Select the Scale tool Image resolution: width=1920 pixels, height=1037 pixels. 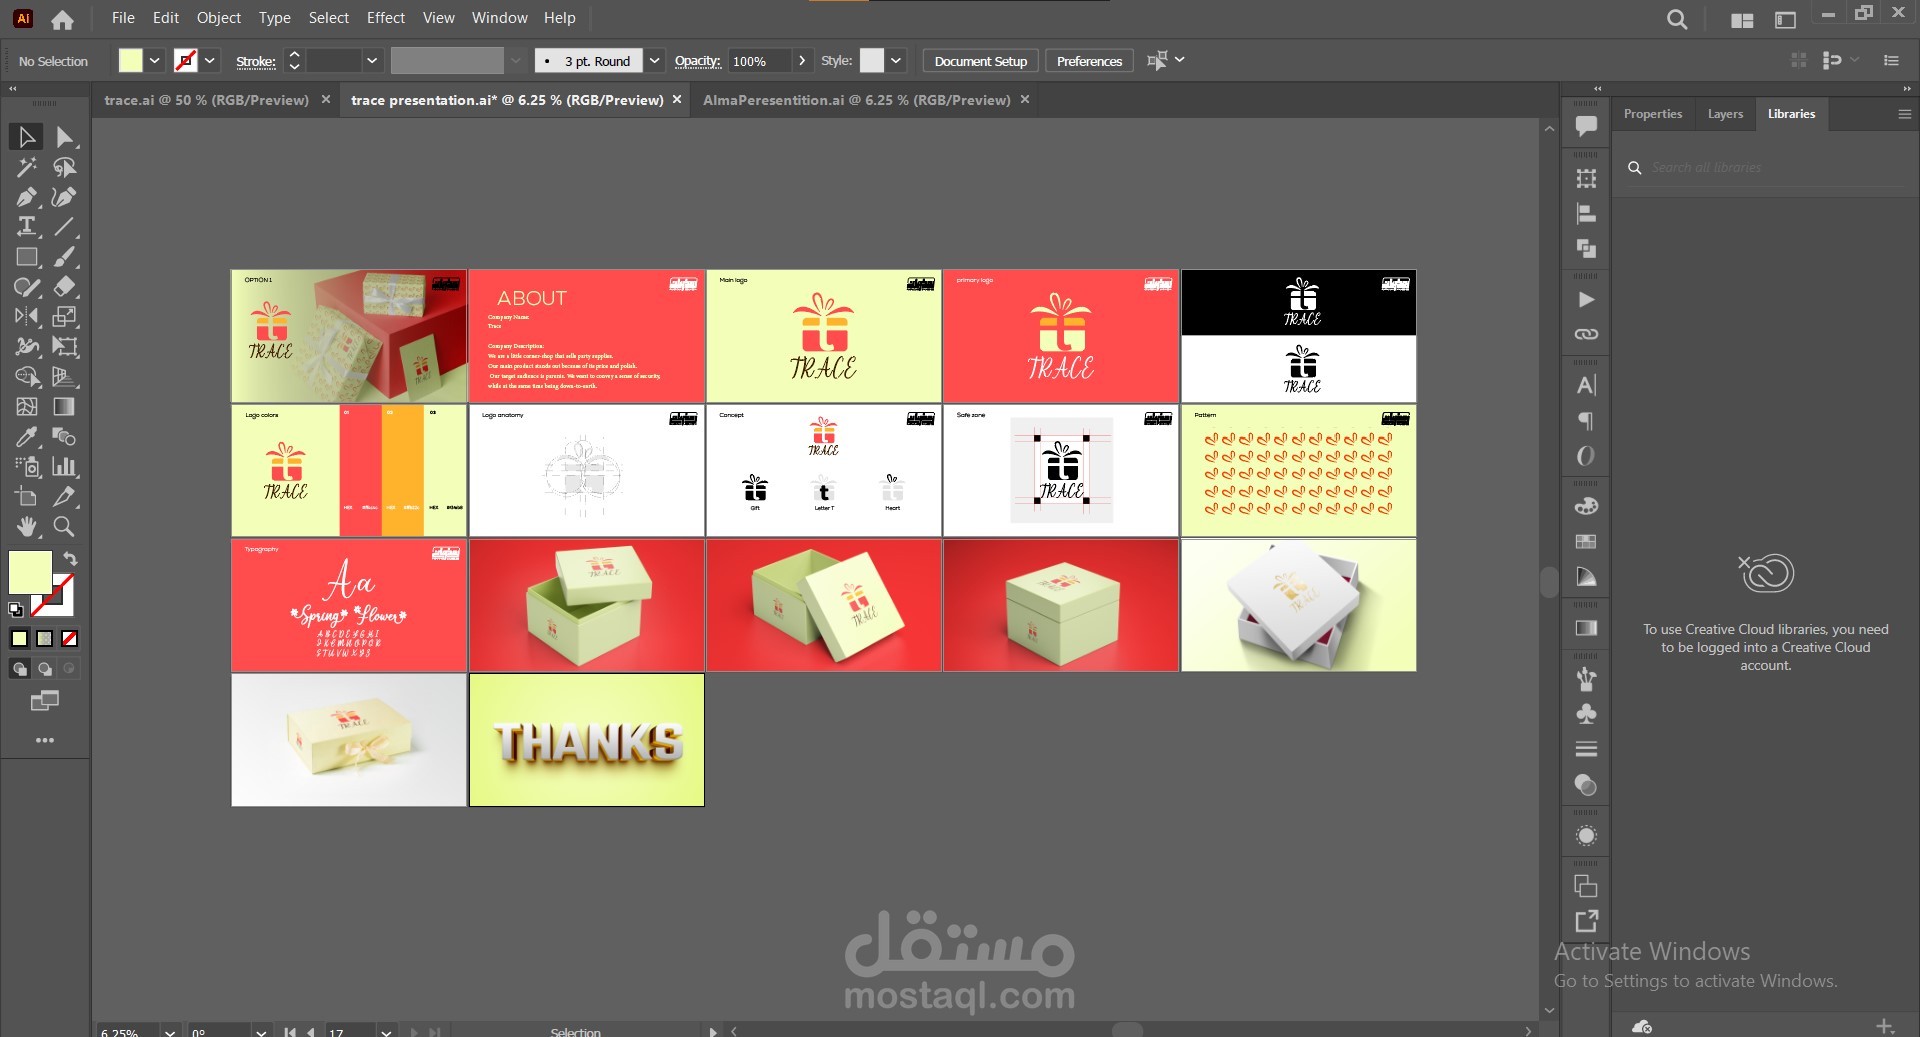65,317
